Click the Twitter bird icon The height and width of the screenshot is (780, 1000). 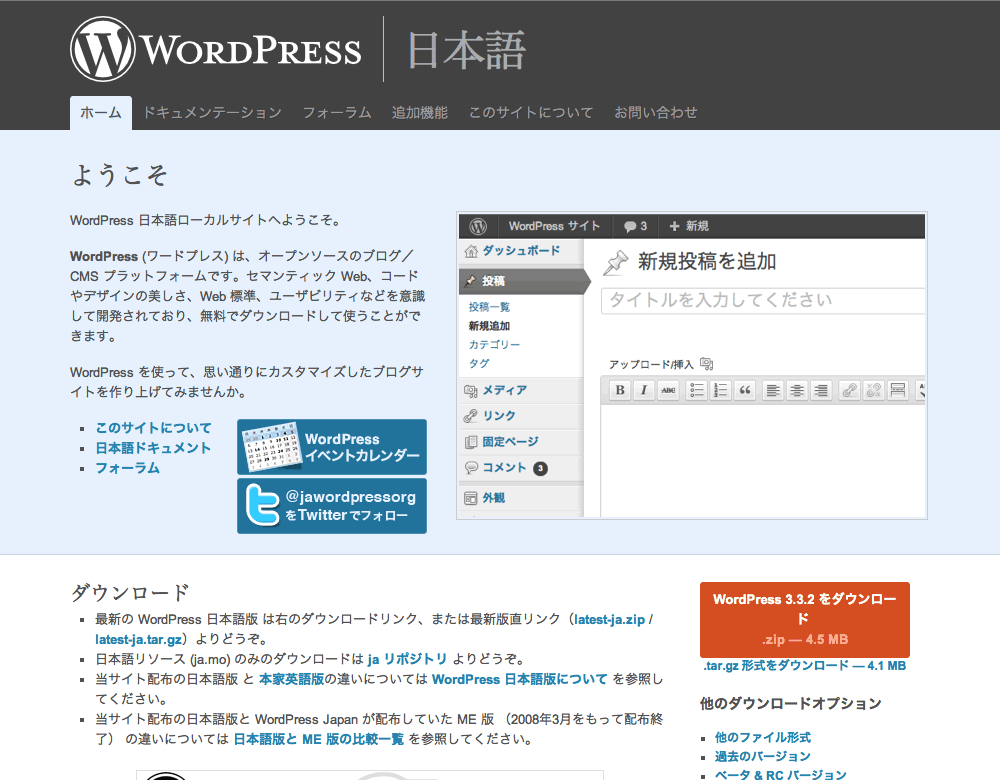coord(263,505)
